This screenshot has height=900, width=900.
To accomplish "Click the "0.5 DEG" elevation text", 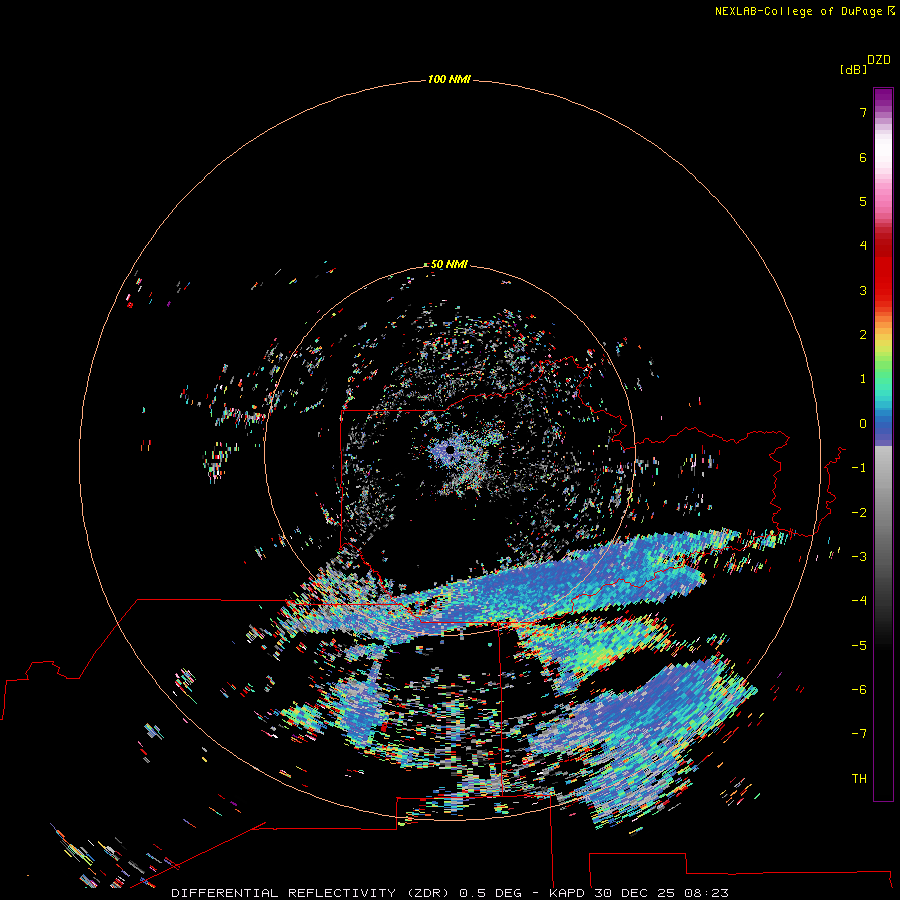I will click(x=490, y=893).
